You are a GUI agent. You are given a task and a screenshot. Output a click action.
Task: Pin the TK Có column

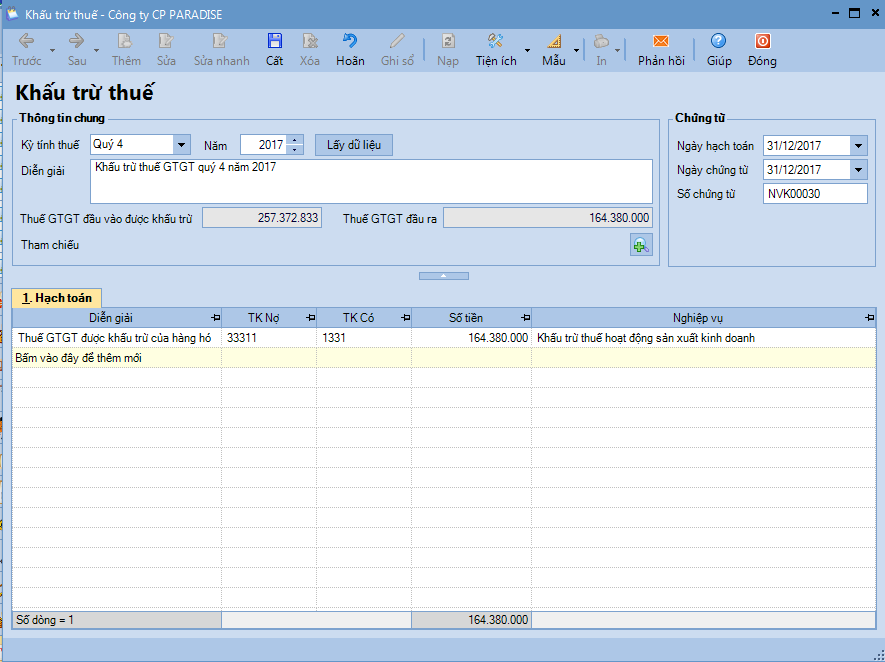(405, 318)
